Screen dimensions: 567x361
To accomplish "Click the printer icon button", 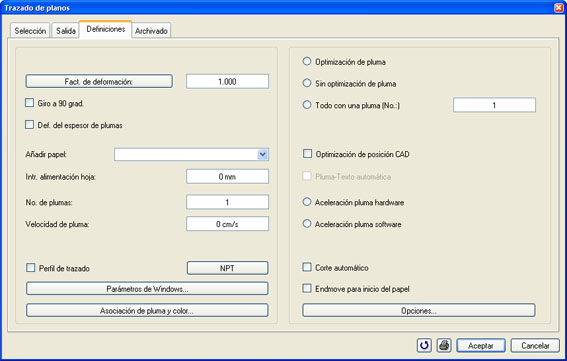I will point(444,345).
